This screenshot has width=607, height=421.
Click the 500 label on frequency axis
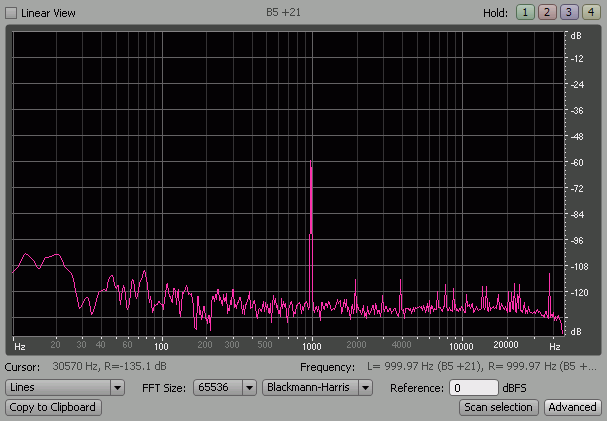click(265, 345)
